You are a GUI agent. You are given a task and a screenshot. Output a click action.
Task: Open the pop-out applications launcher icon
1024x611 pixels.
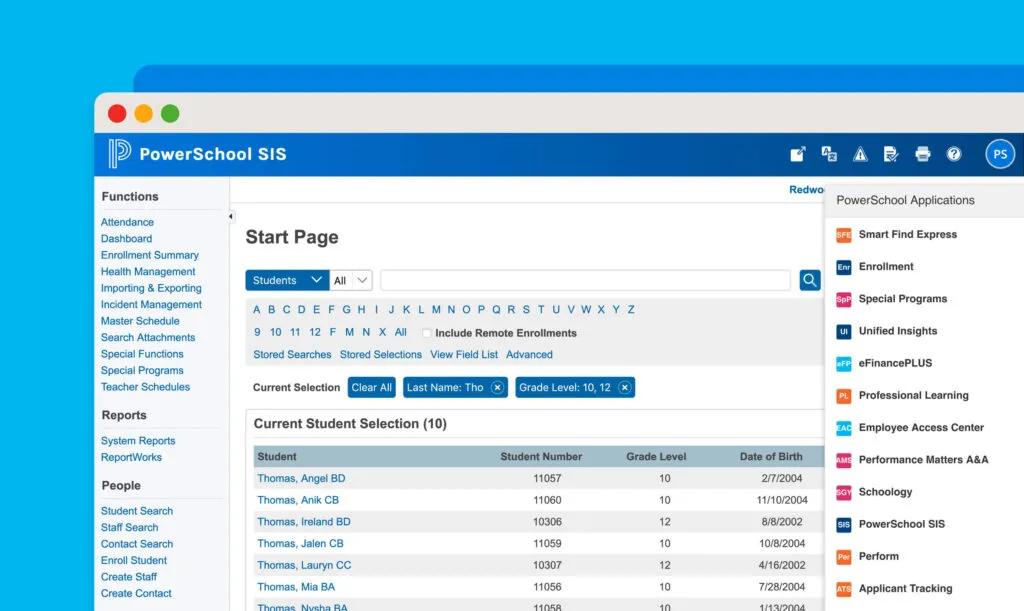(x=797, y=154)
